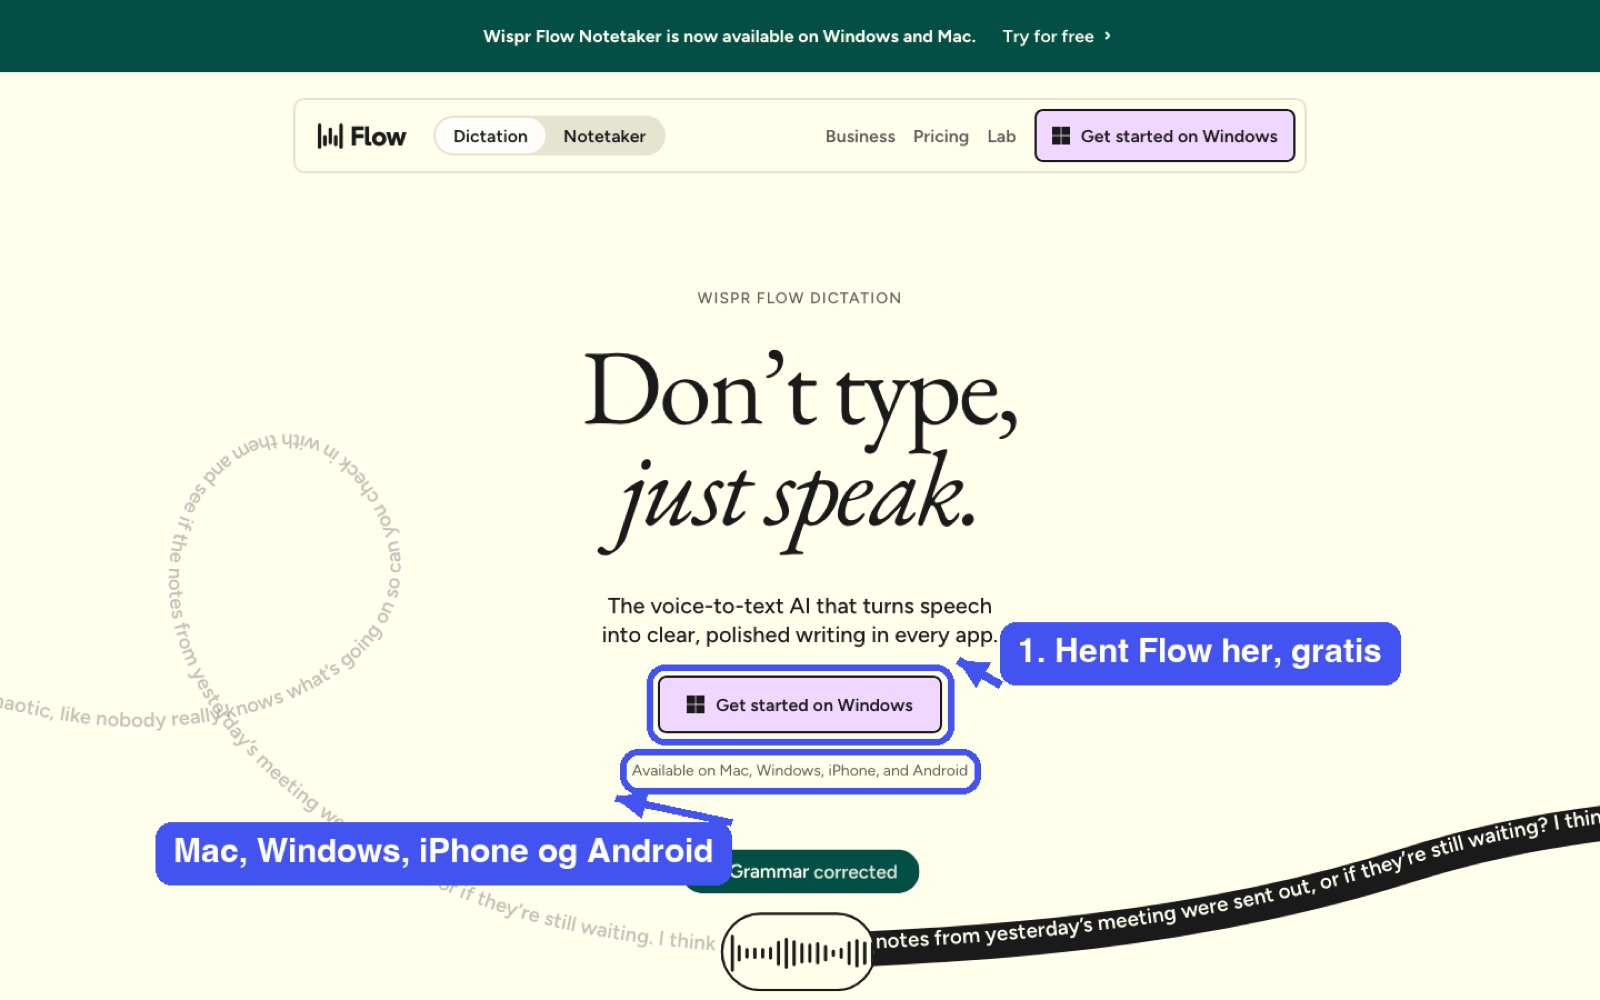The width and height of the screenshot is (1600, 1000).
Task: Click the '1. Hent Flow her, gratis' callout
Action: point(1200,652)
